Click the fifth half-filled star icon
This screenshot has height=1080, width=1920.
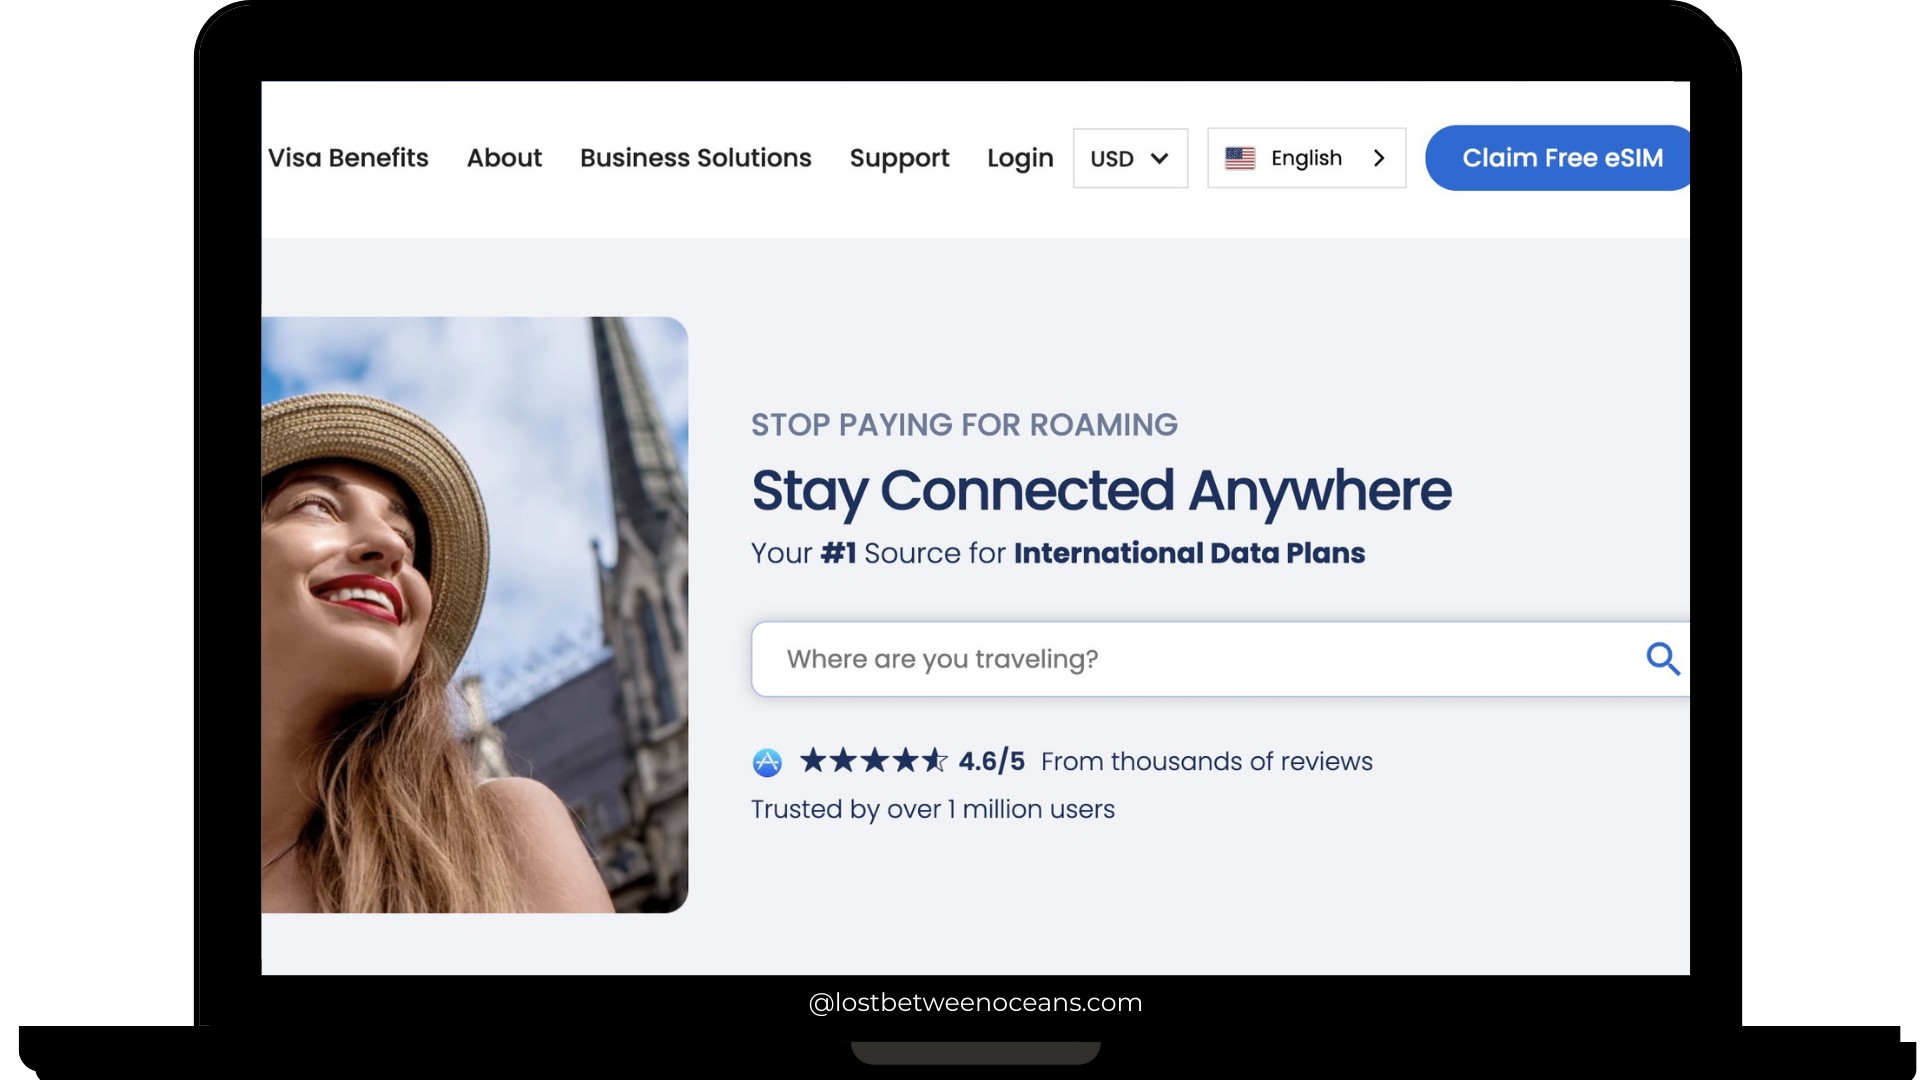pos(935,761)
